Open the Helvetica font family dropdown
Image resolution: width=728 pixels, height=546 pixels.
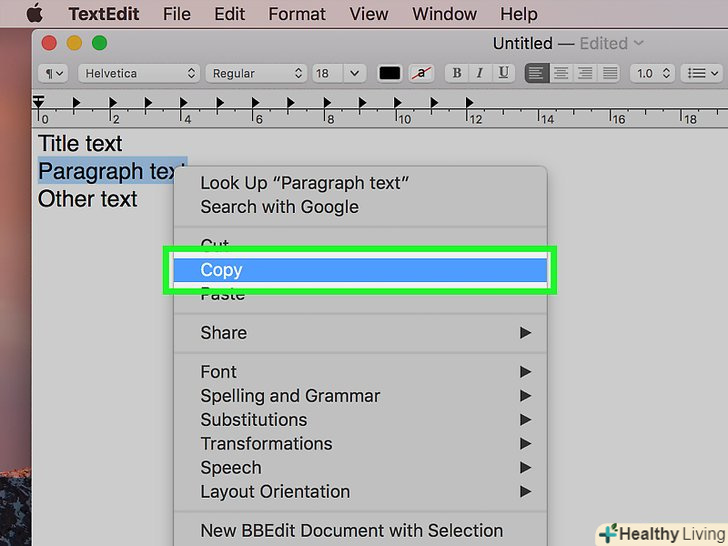coord(139,73)
